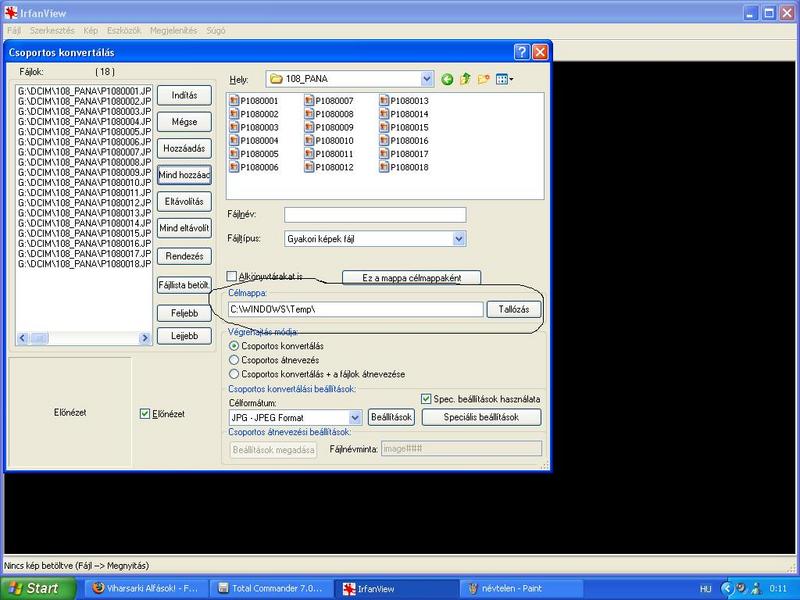Click the help question mark button in dialog

521,52
